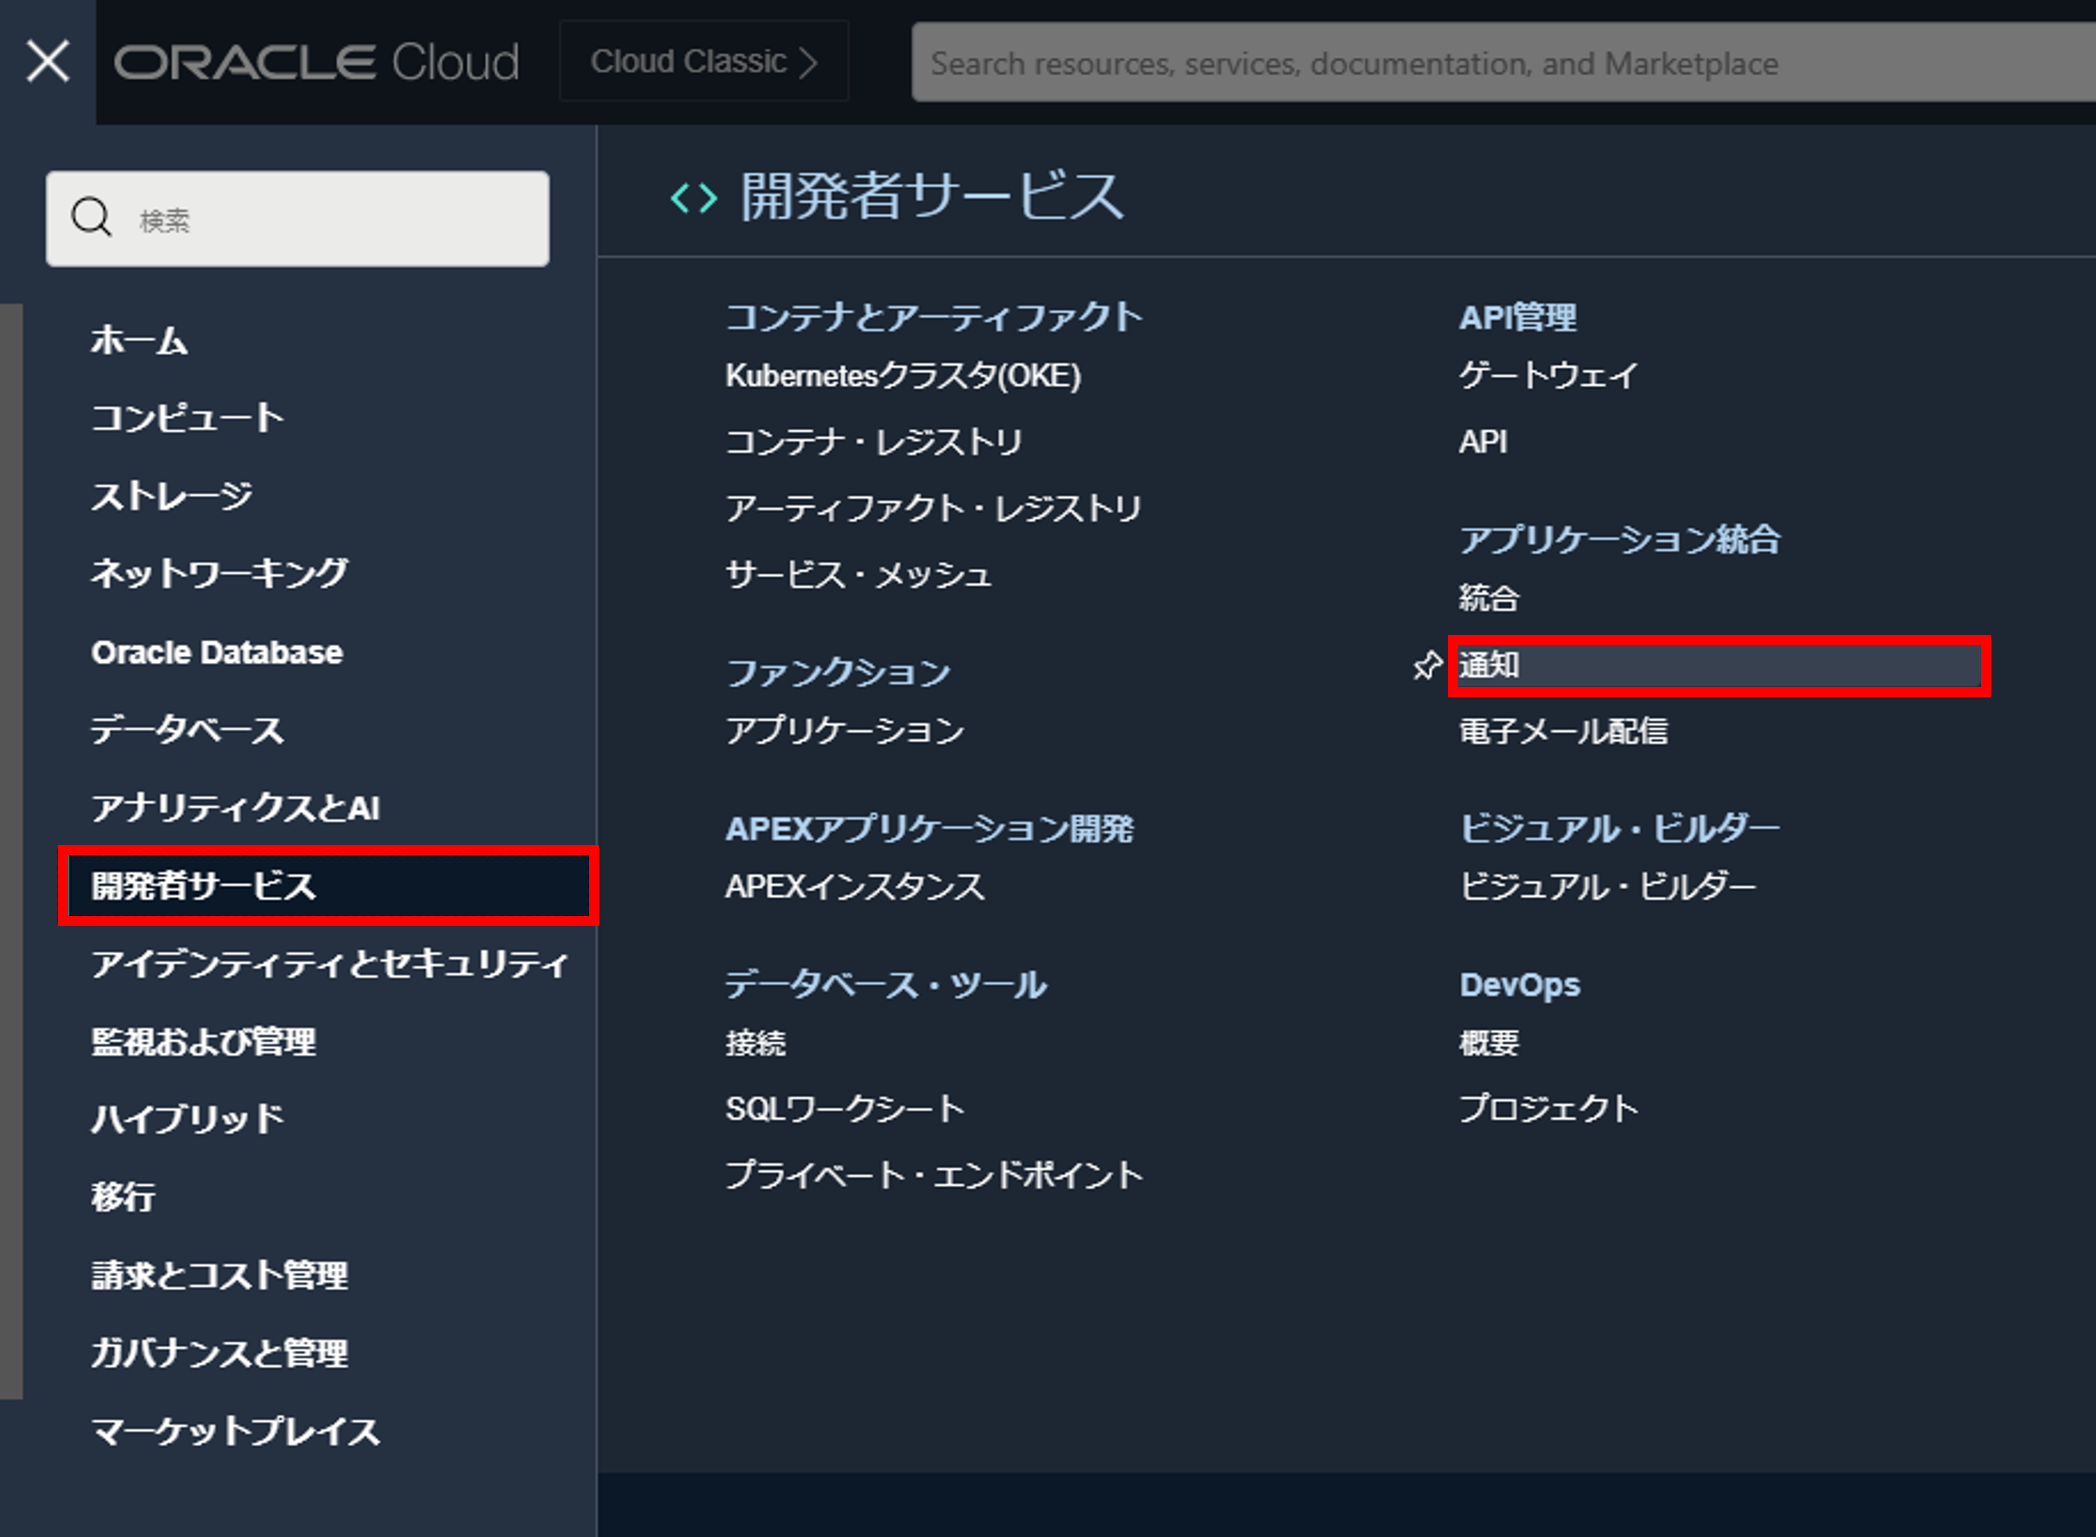Close the navigation menu with X

tap(48, 61)
